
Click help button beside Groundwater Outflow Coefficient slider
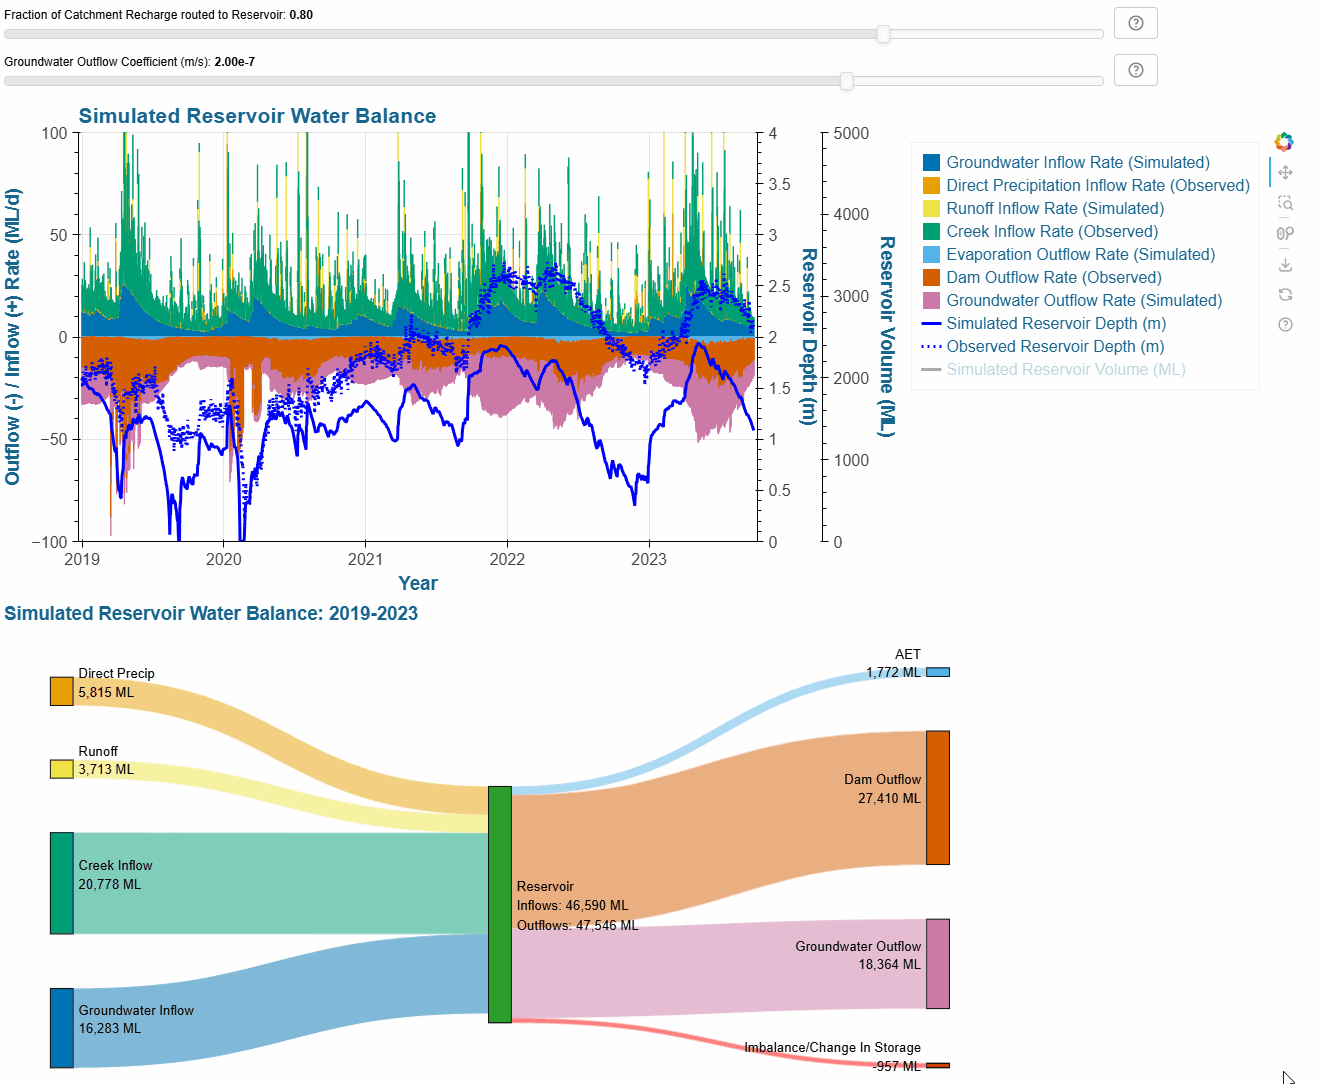click(x=1135, y=70)
